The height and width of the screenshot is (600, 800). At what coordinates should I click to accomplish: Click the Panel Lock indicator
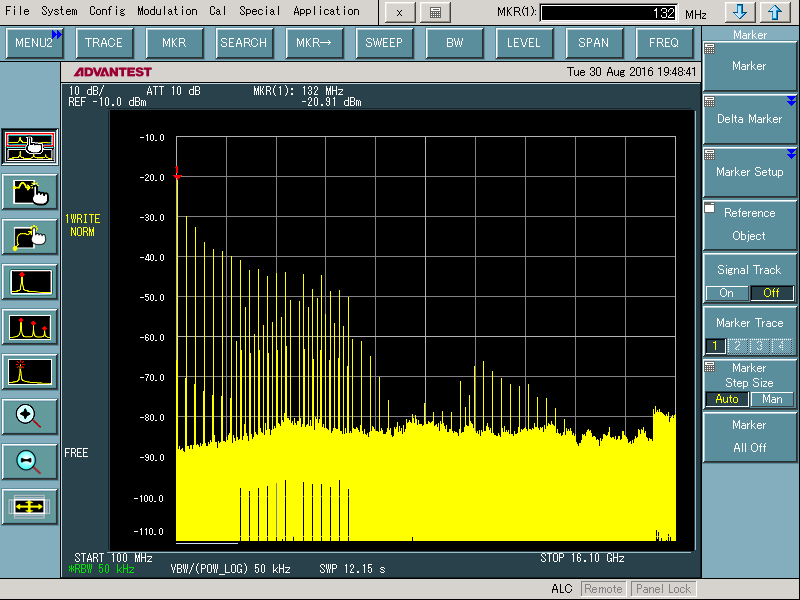point(663,589)
